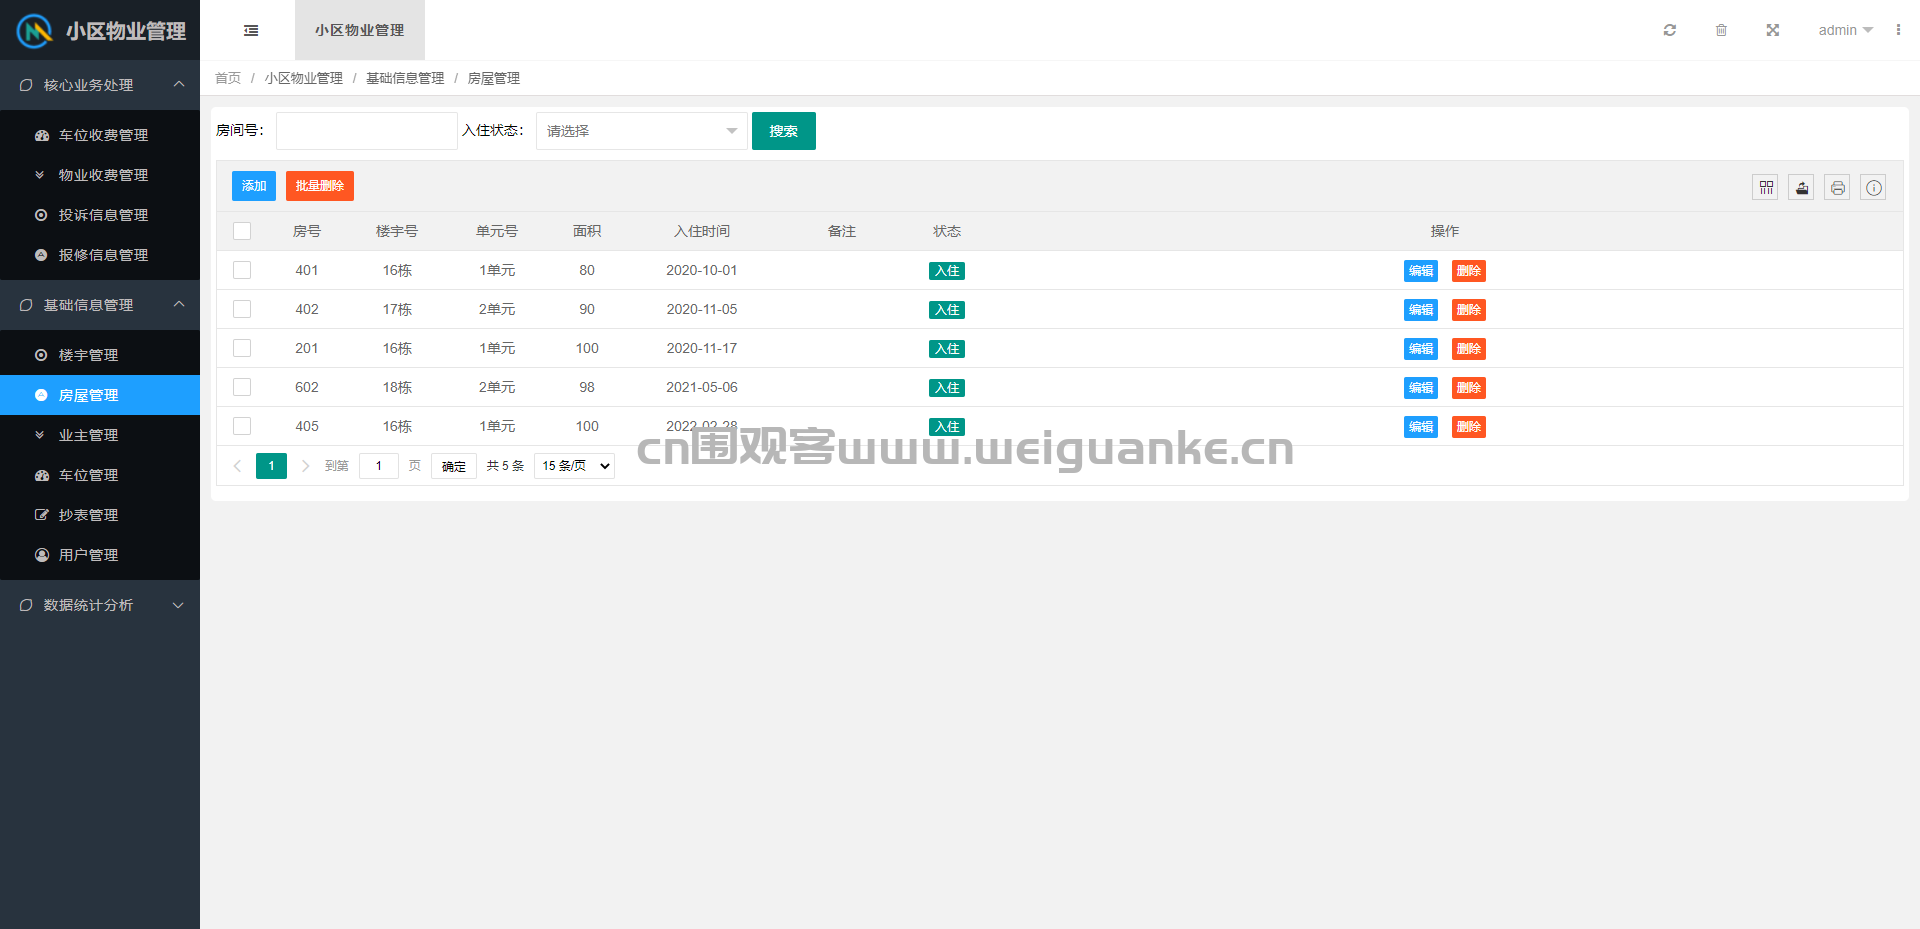Focus the go-to page number input
Screen dimensions: 1920x929
pyautogui.click(x=379, y=466)
